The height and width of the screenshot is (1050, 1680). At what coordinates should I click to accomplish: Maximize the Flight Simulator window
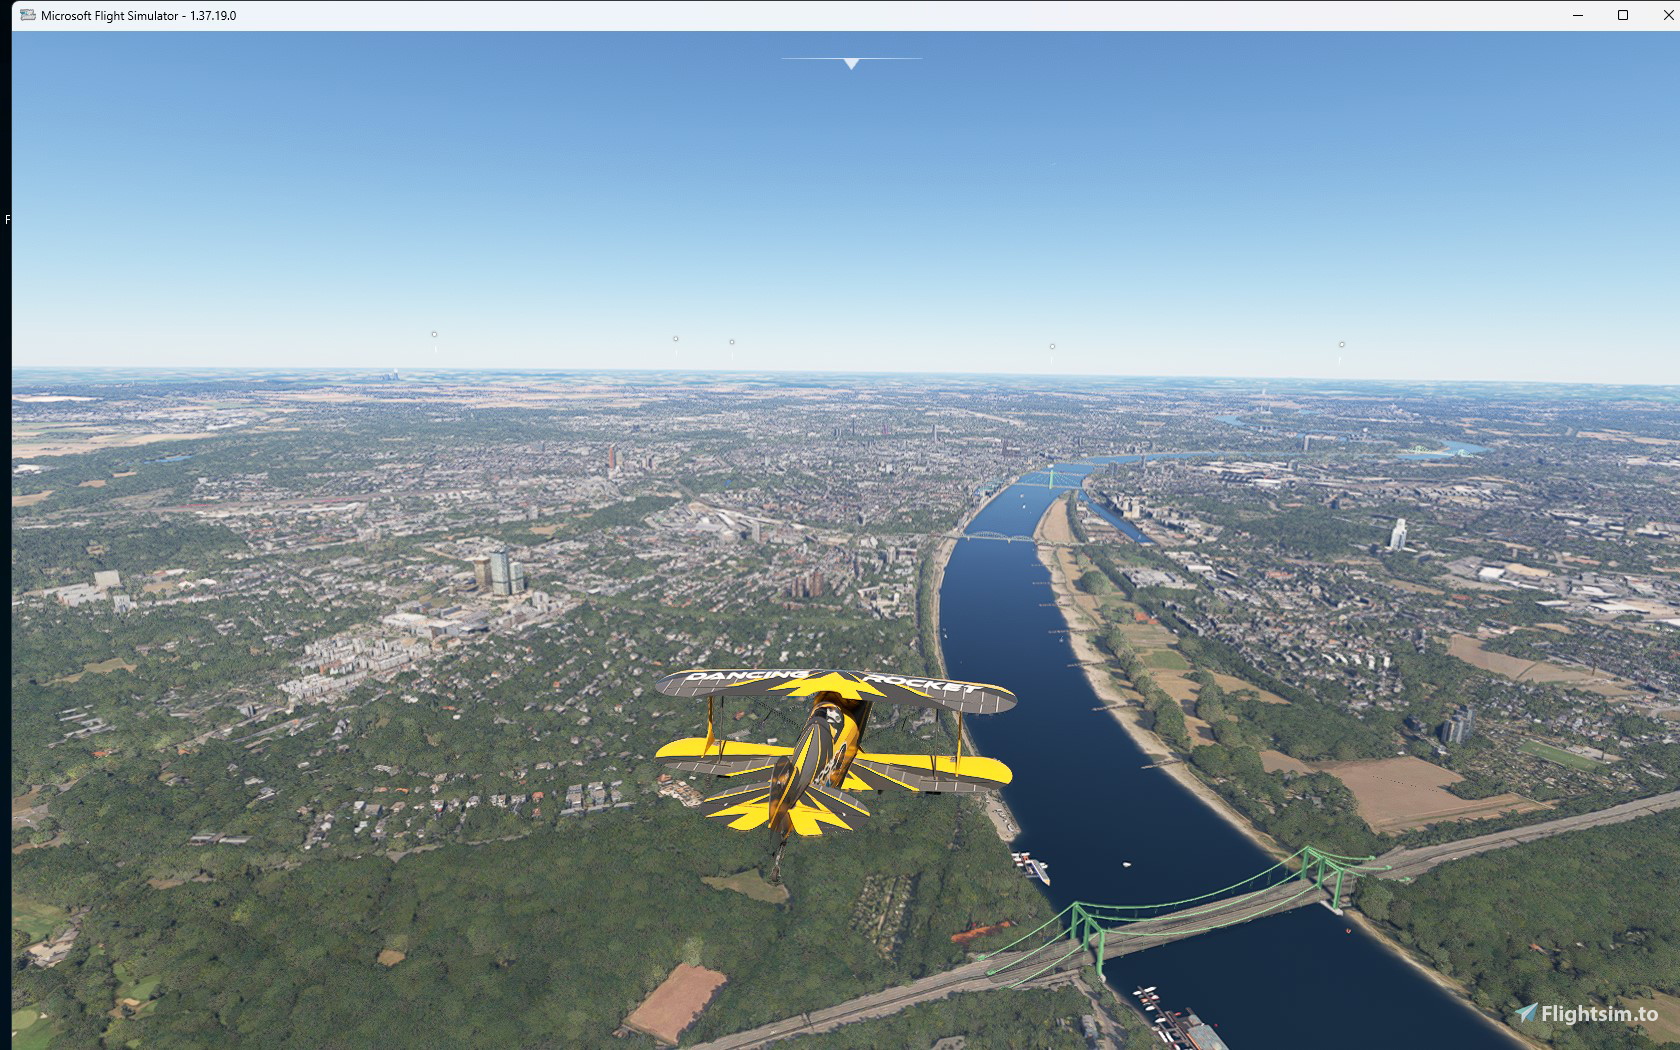tap(1623, 15)
